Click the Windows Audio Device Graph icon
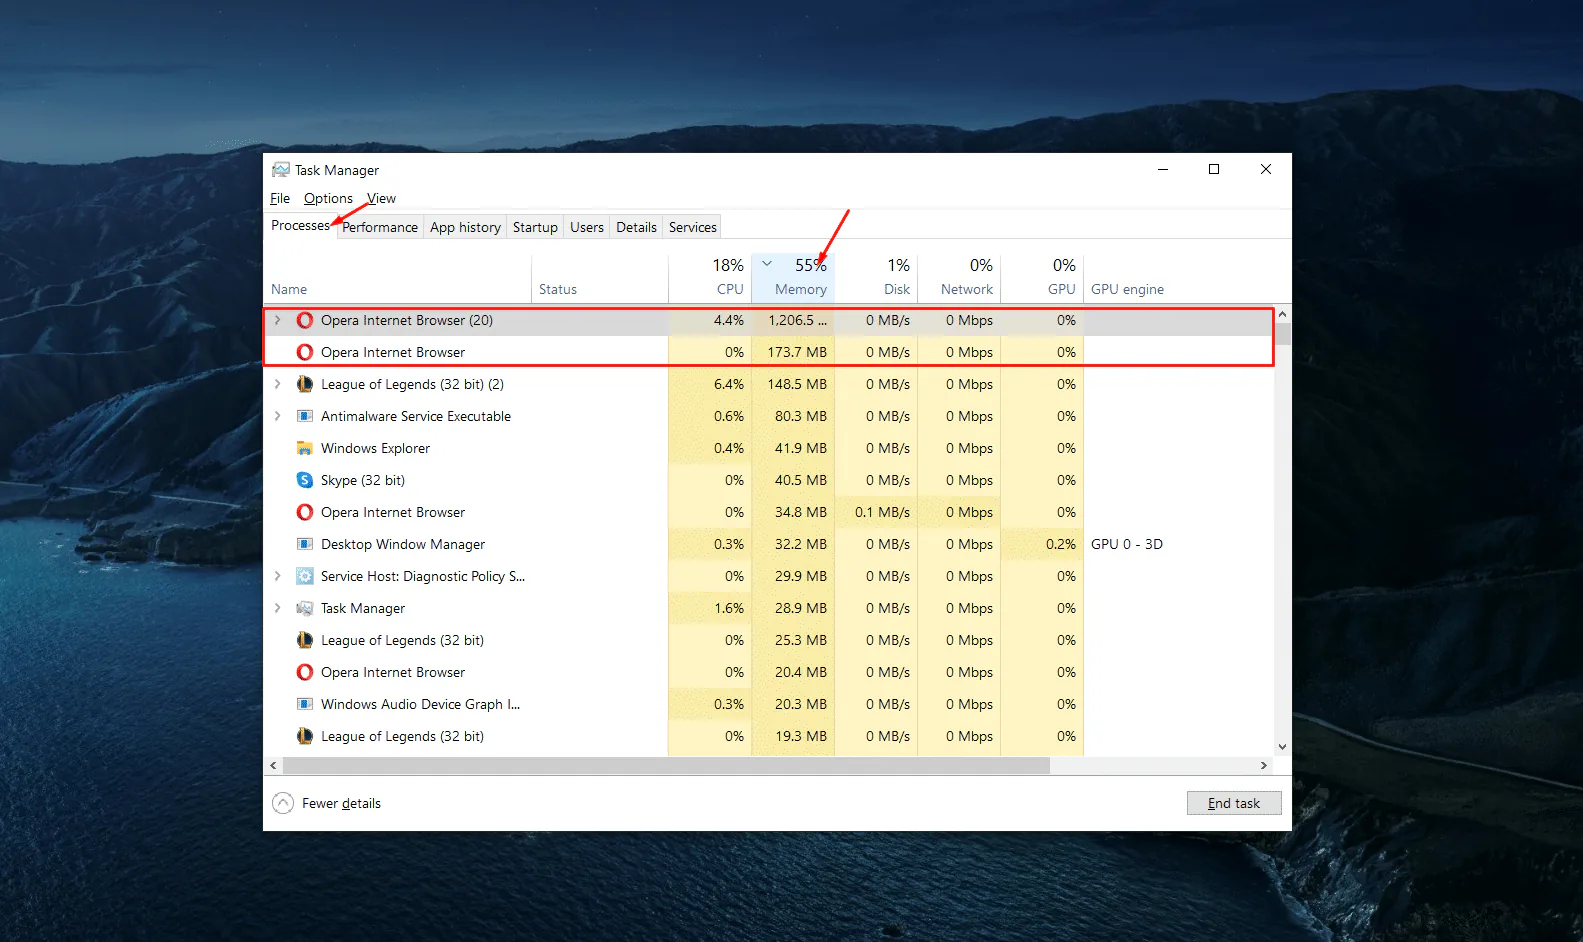 pyautogui.click(x=305, y=704)
